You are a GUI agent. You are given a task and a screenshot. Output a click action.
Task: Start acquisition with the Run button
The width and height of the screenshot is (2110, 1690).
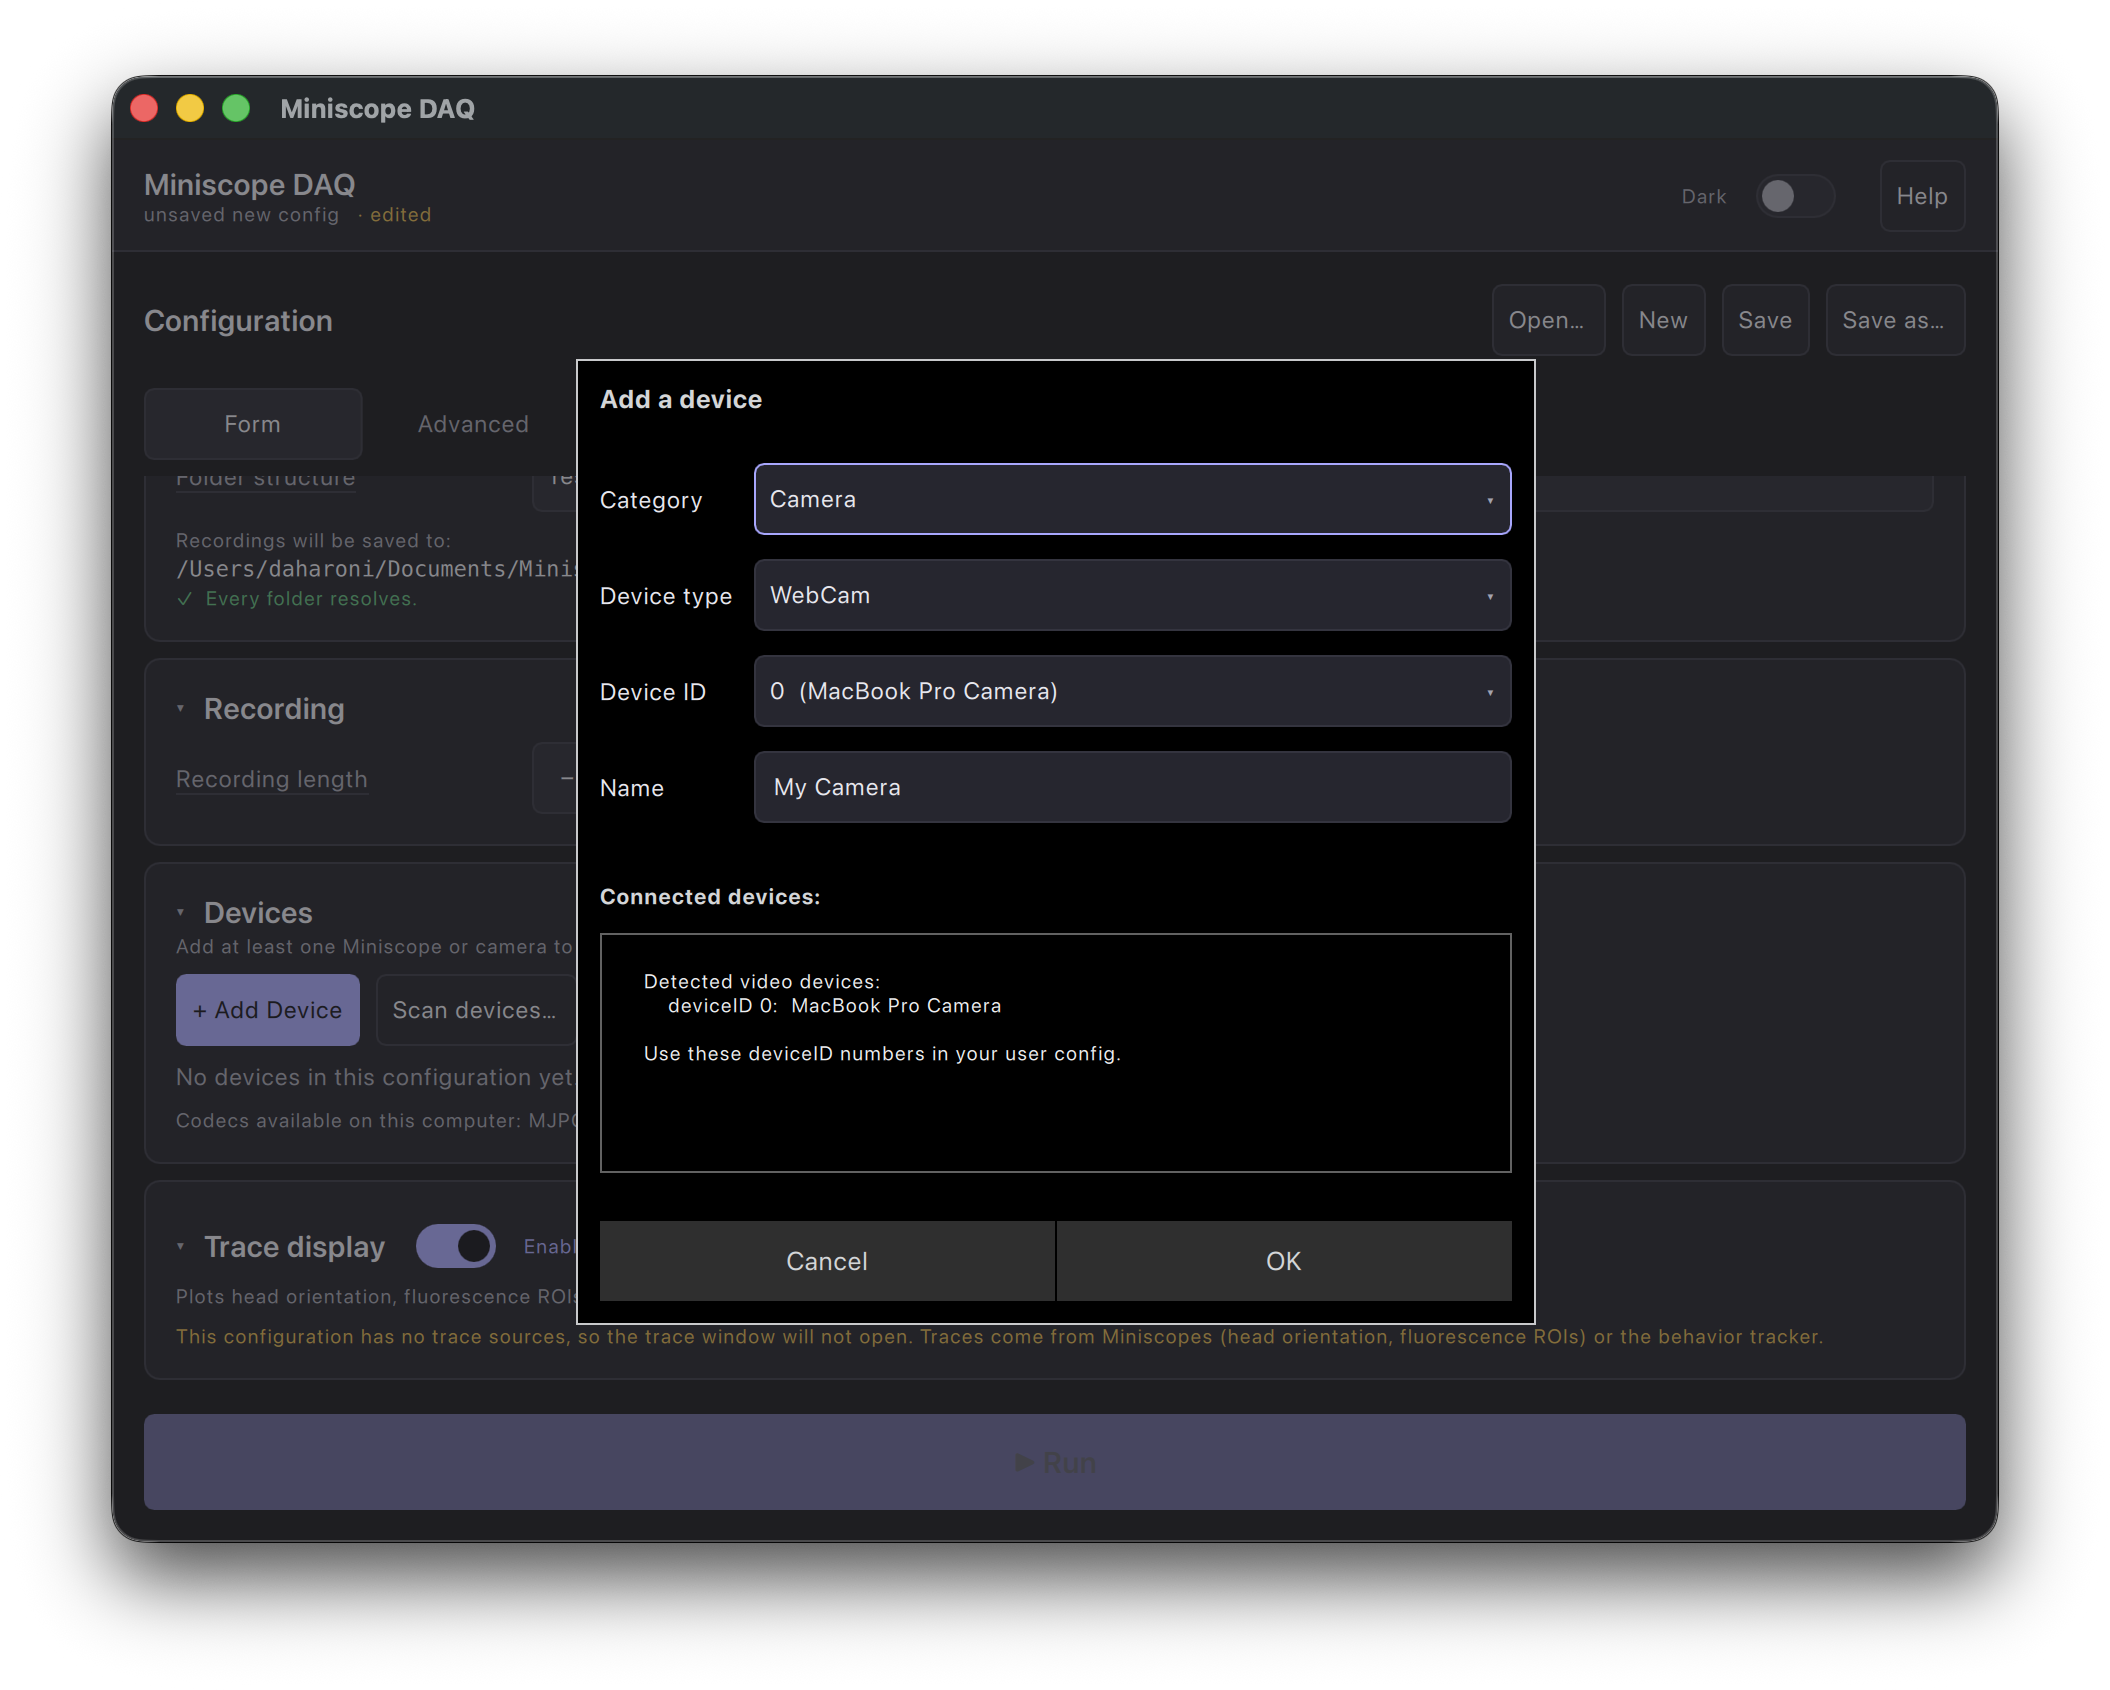(1055, 1462)
